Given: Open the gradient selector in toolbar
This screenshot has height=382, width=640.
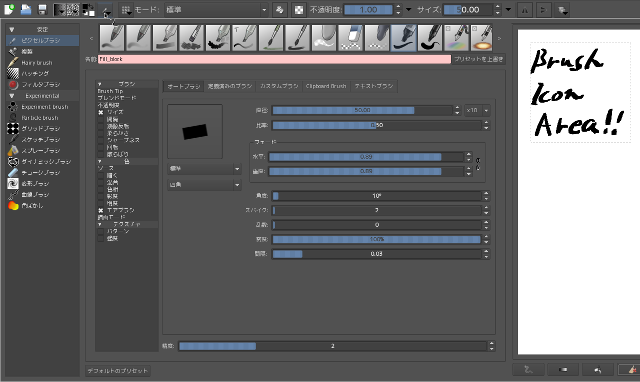Looking at the screenshot, I should pyautogui.click(x=60, y=9).
